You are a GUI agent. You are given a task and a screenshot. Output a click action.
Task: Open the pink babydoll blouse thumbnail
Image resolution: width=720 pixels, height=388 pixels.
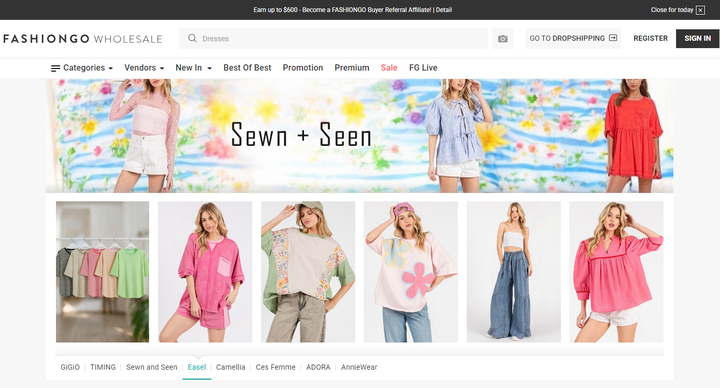(x=616, y=272)
